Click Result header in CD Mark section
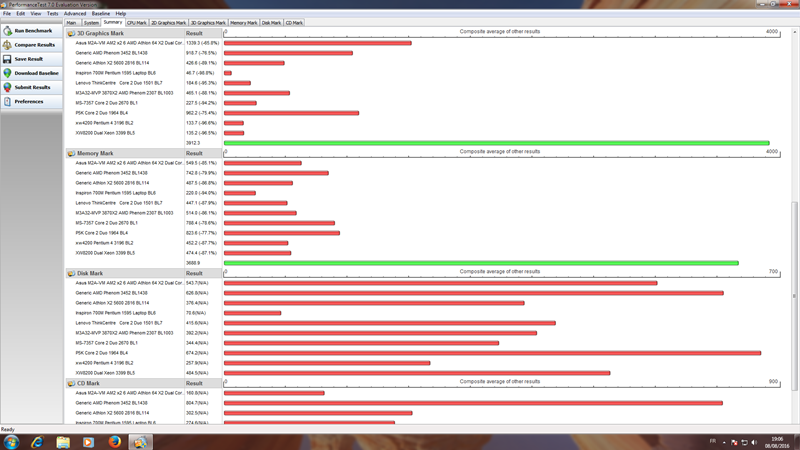This screenshot has width=800, height=450. [203, 383]
